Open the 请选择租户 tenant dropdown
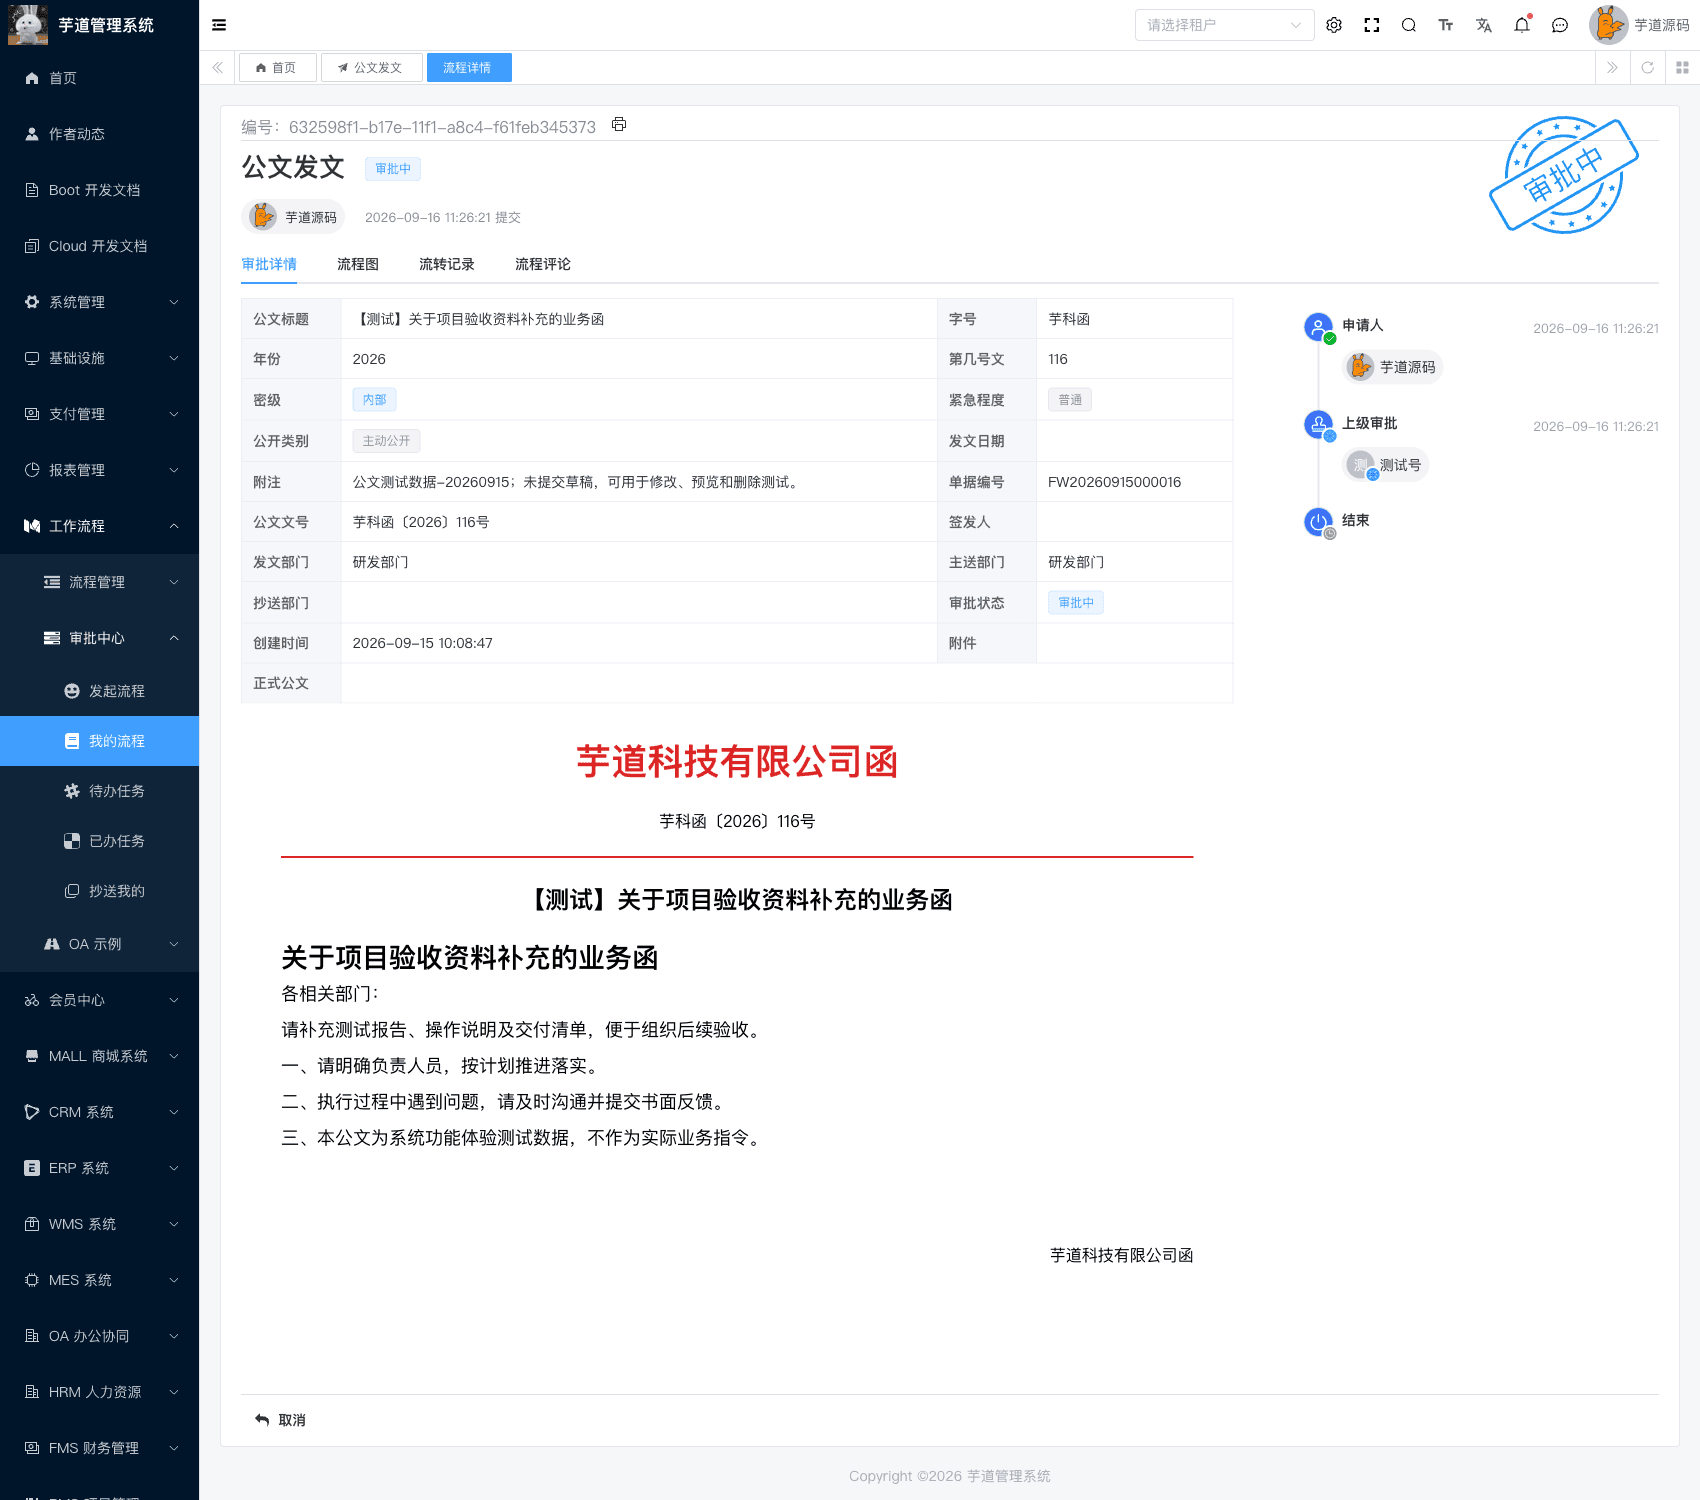The width and height of the screenshot is (1700, 1500). coord(1224,25)
